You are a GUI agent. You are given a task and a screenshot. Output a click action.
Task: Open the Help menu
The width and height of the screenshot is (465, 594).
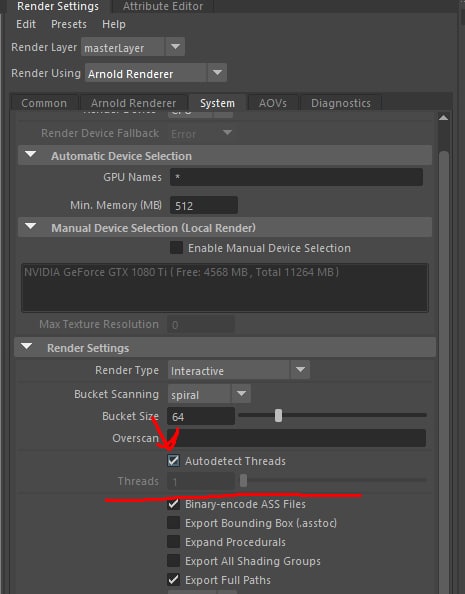pyautogui.click(x=113, y=24)
